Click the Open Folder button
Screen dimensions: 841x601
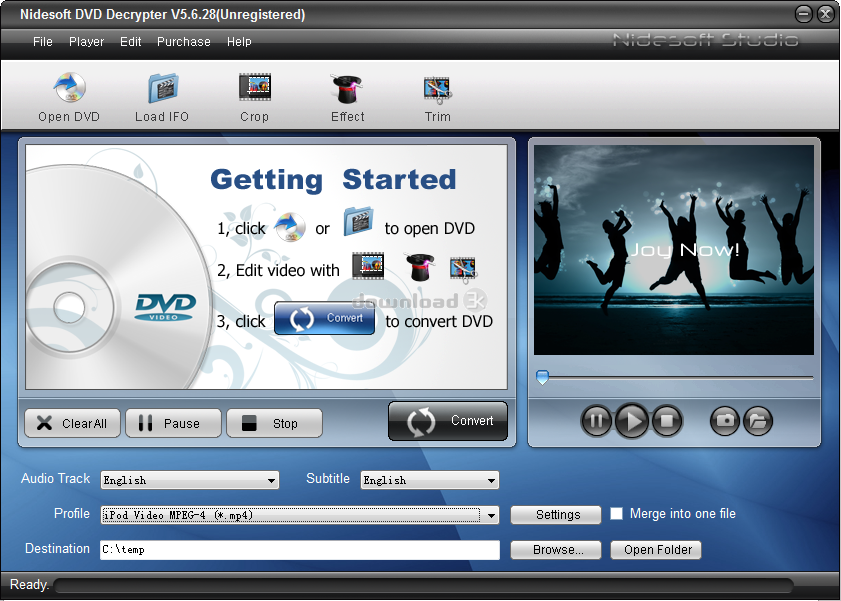[x=656, y=550]
